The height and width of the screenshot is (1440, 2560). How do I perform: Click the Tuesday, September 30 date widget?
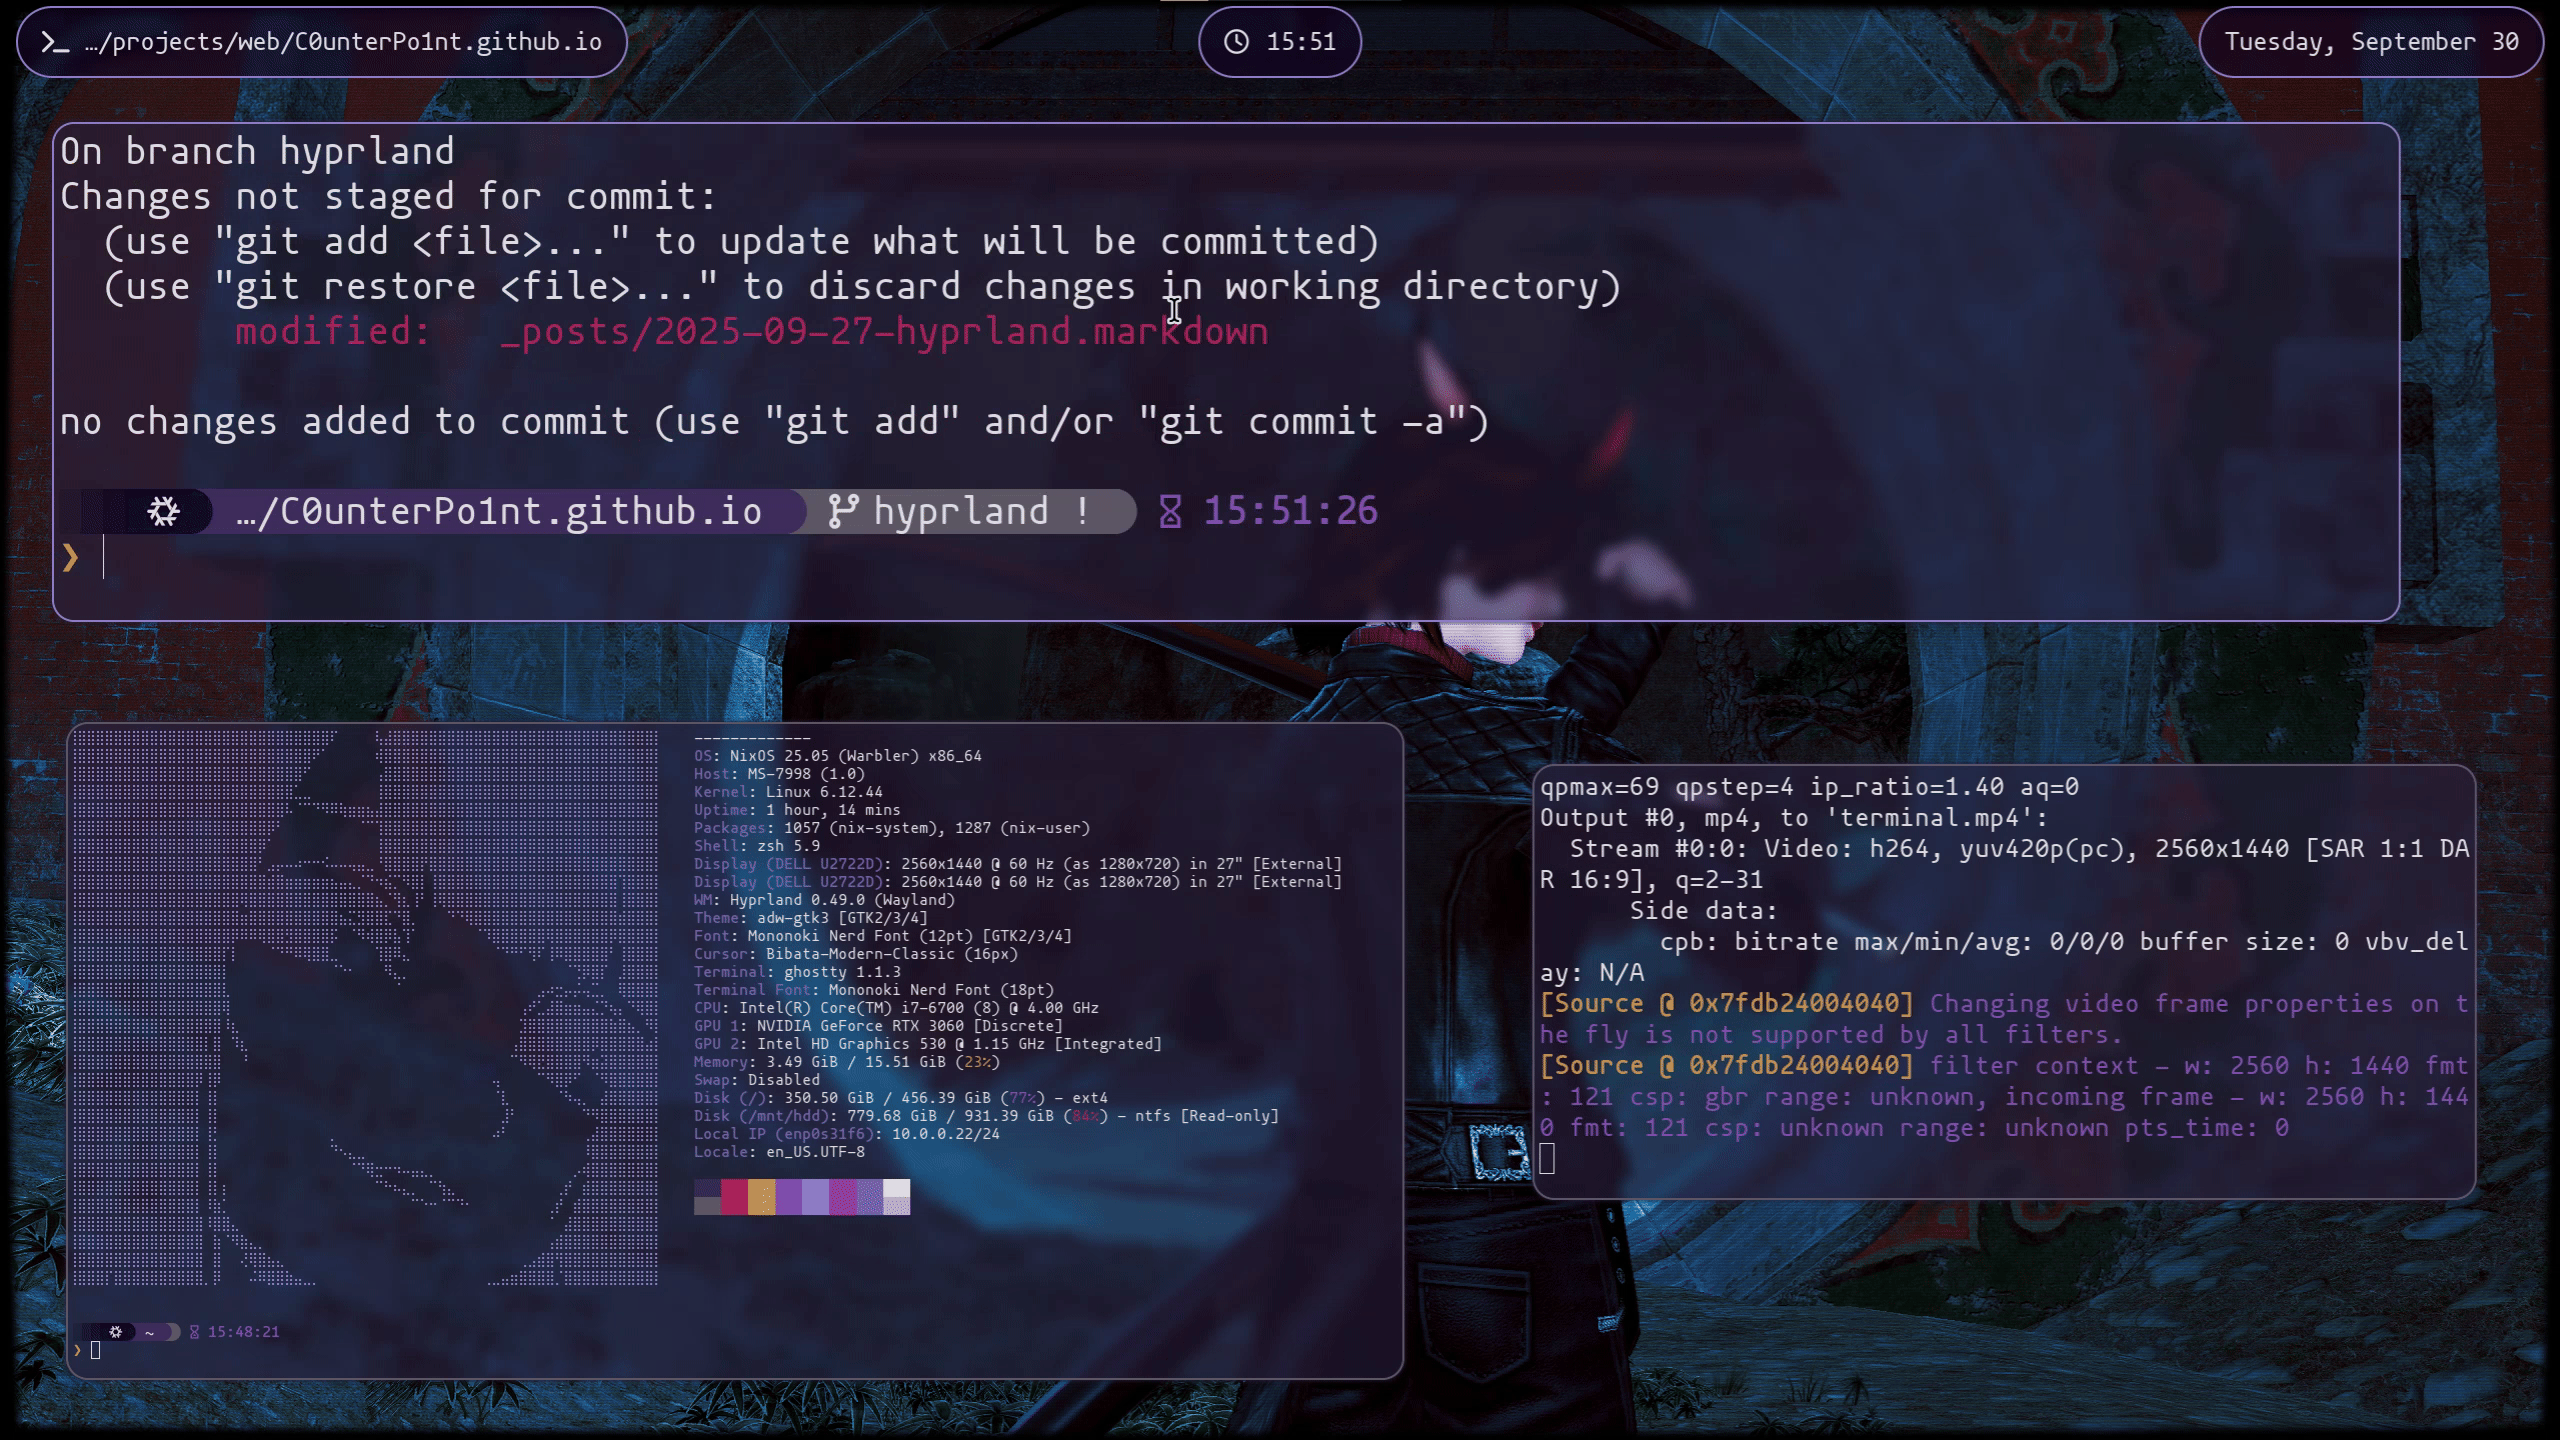[x=2371, y=42]
